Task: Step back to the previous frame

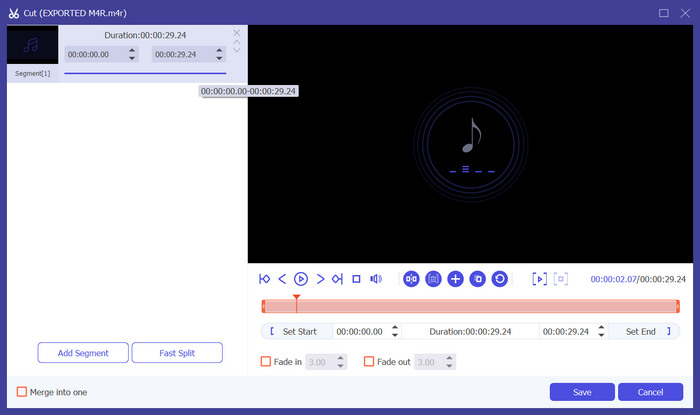Action: [282, 279]
